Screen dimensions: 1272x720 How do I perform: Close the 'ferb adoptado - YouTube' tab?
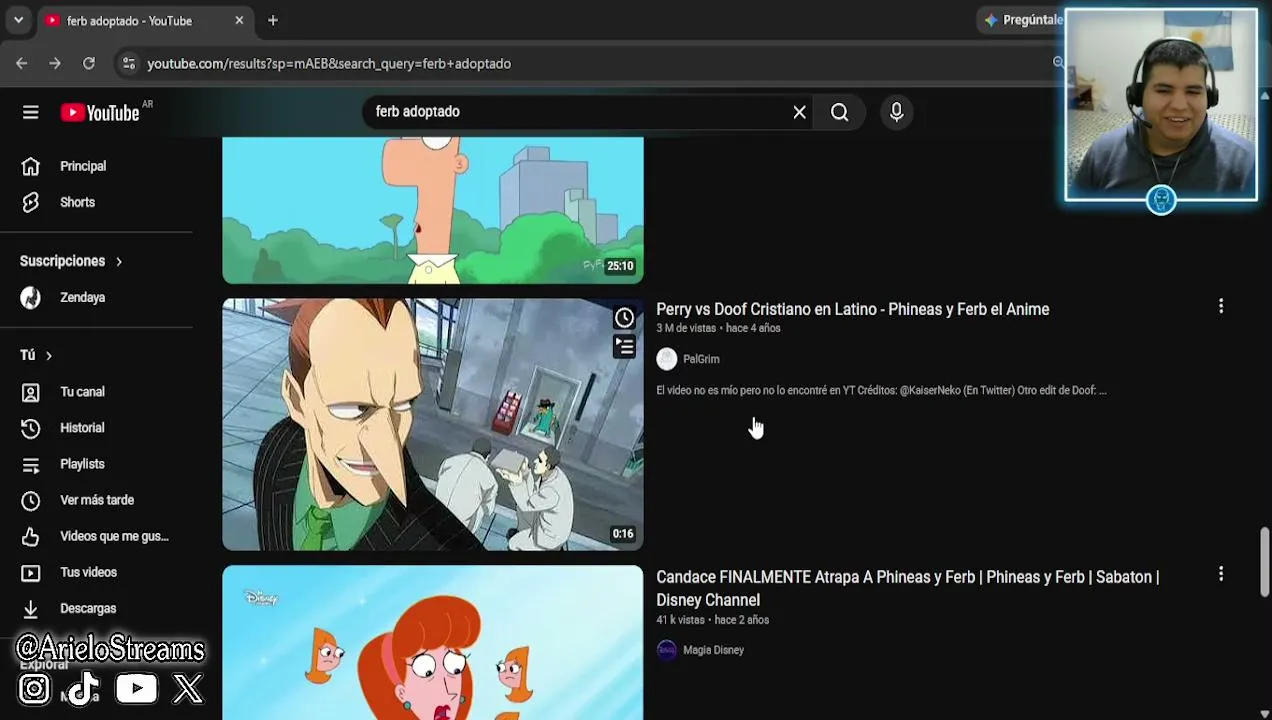point(239,20)
